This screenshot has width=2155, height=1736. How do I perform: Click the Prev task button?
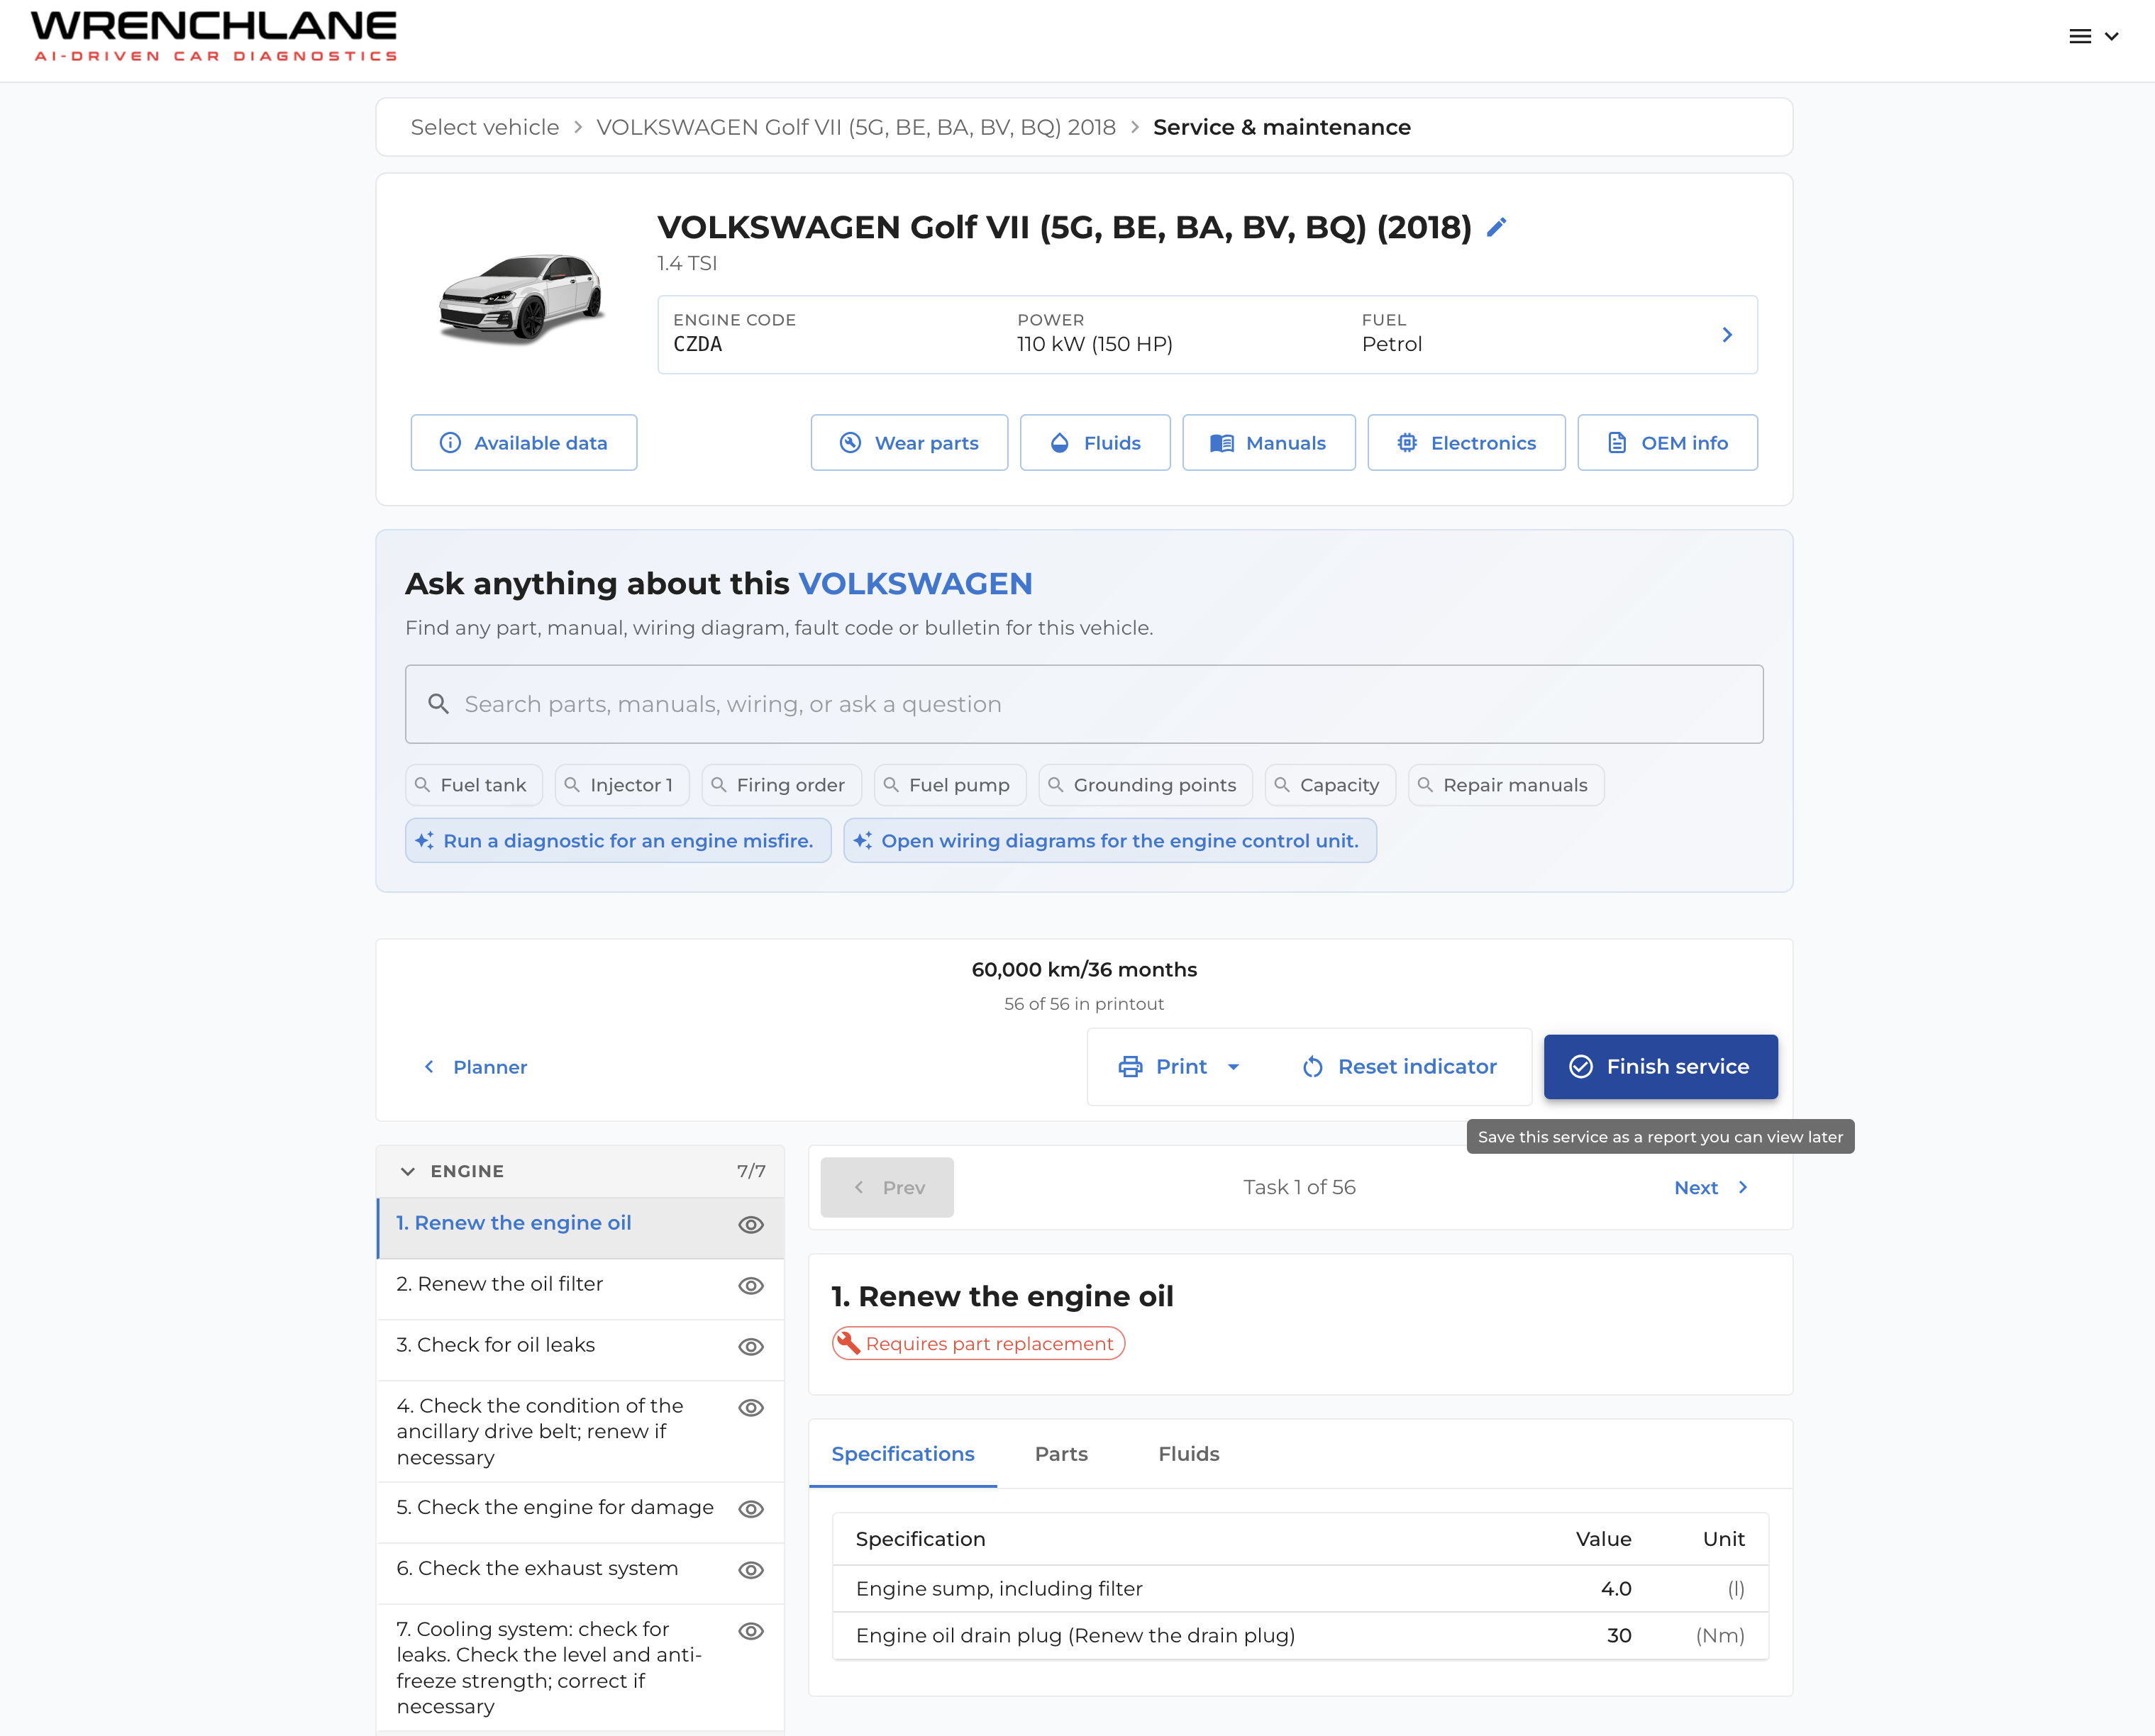(887, 1187)
